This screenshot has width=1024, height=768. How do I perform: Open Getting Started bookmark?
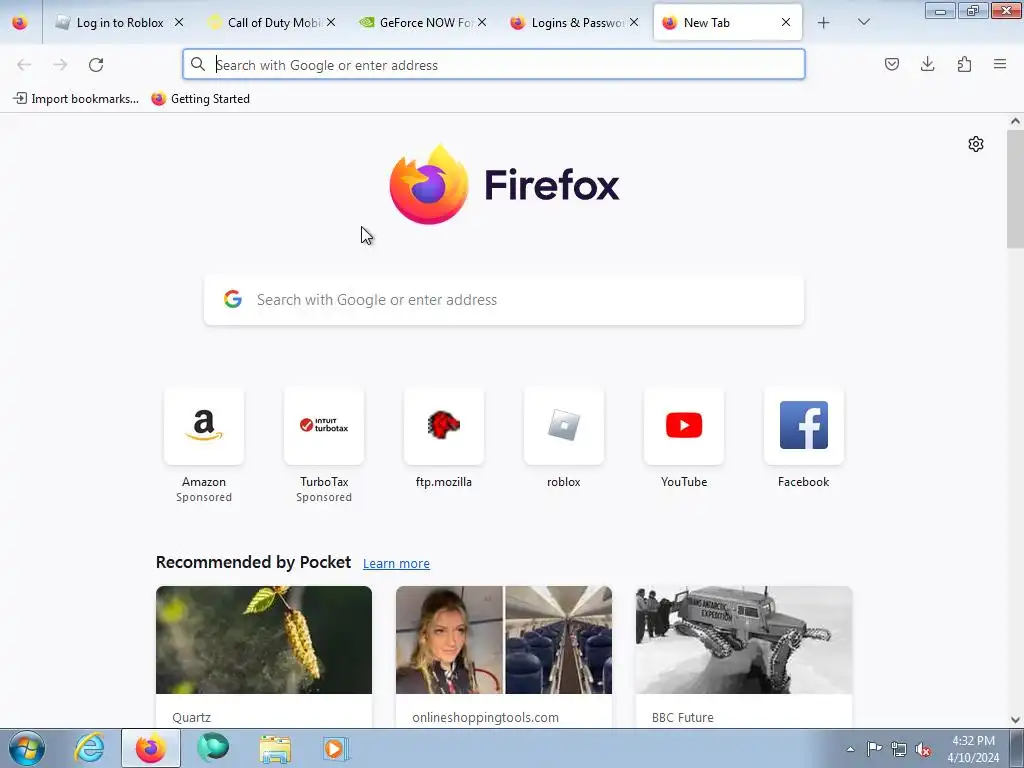pyautogui.click(x=200, y=99)
